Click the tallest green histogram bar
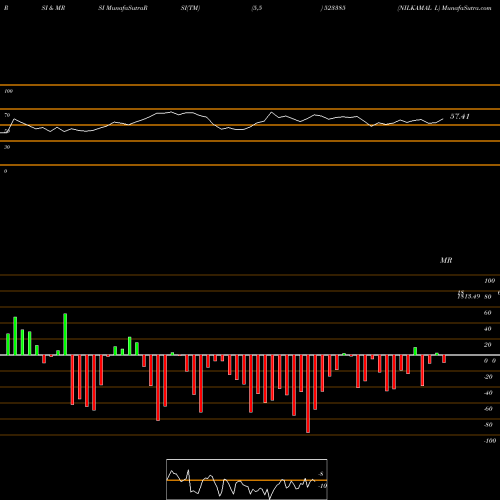This screenshot has height=500, width=500. (x=65, y=334)
